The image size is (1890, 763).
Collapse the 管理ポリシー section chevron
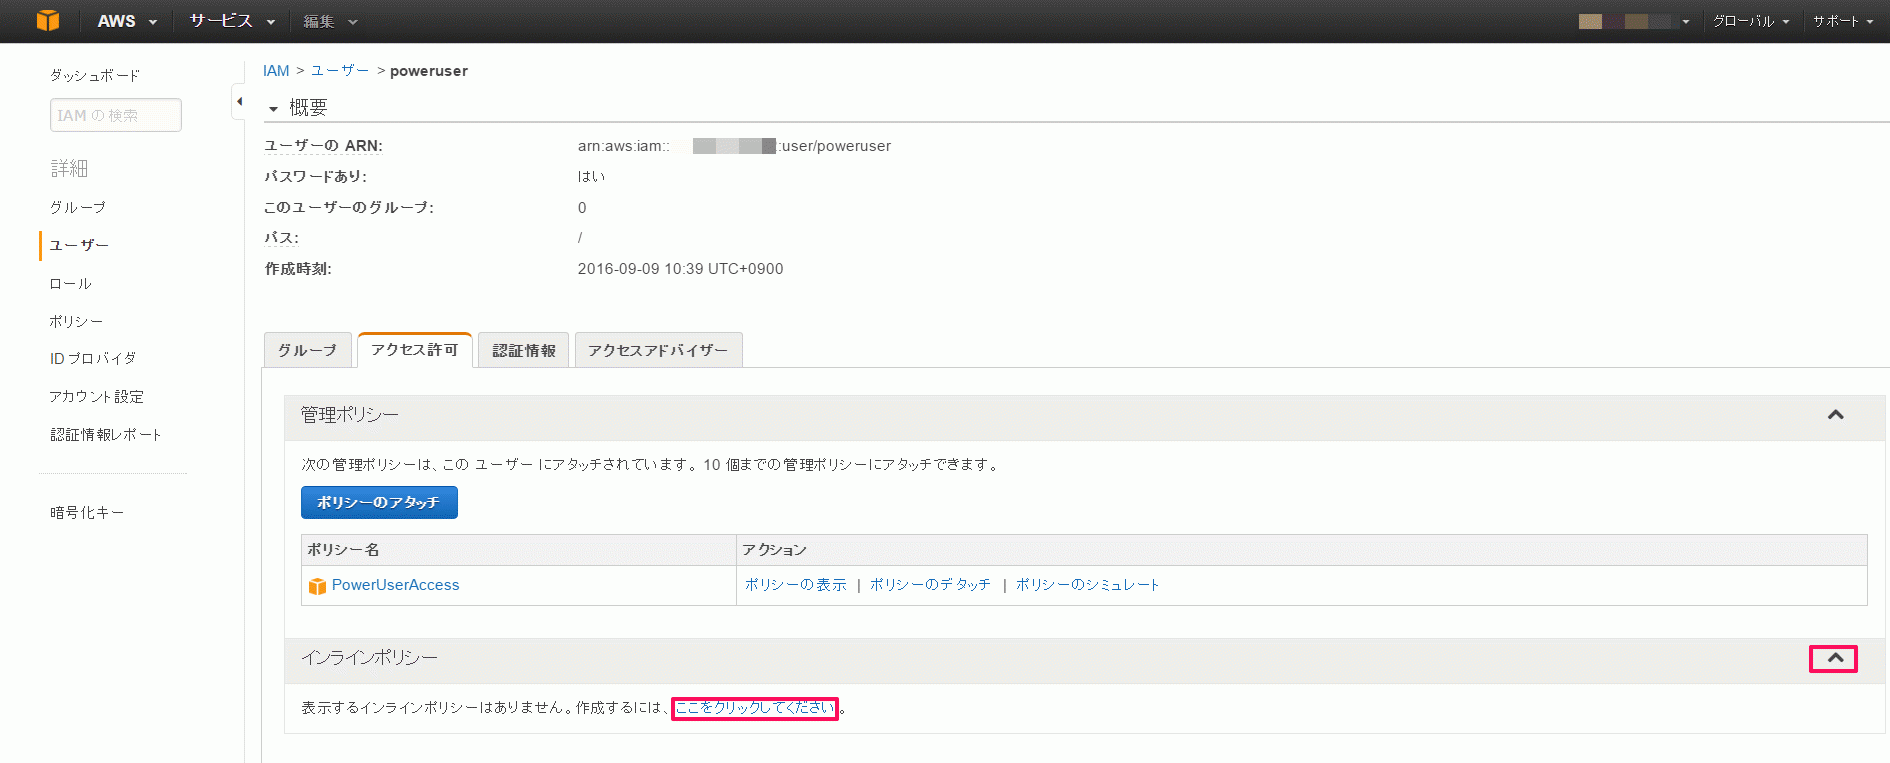(x=1836, y=415)
